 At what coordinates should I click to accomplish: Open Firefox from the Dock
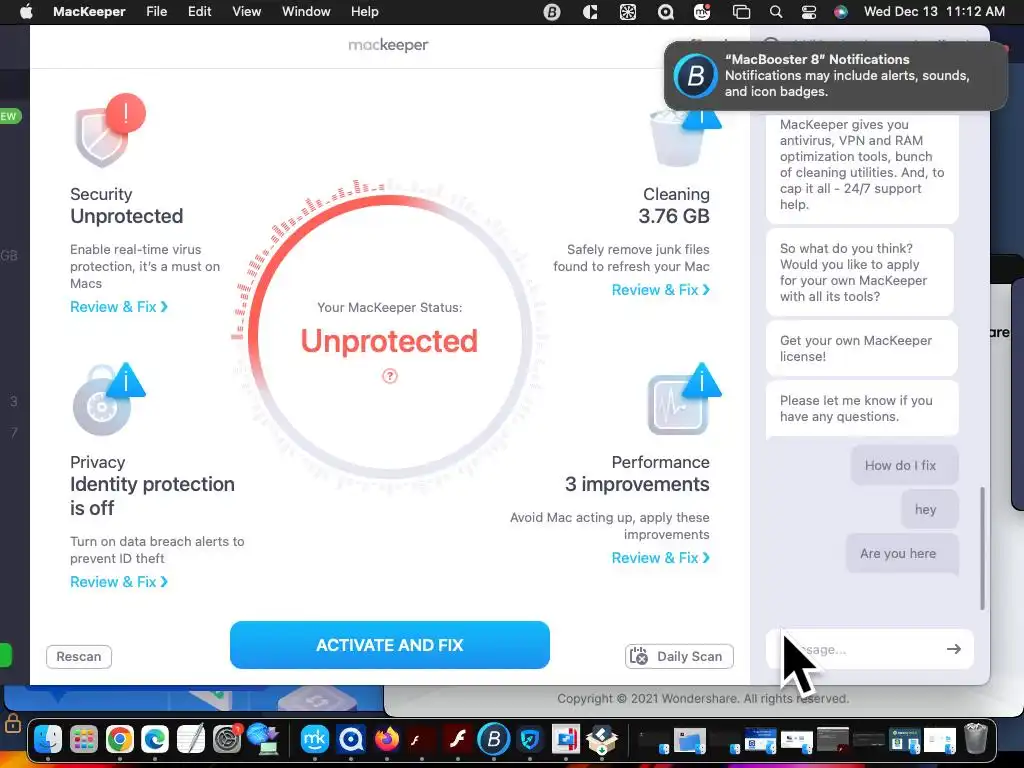[x=387, y=739]
